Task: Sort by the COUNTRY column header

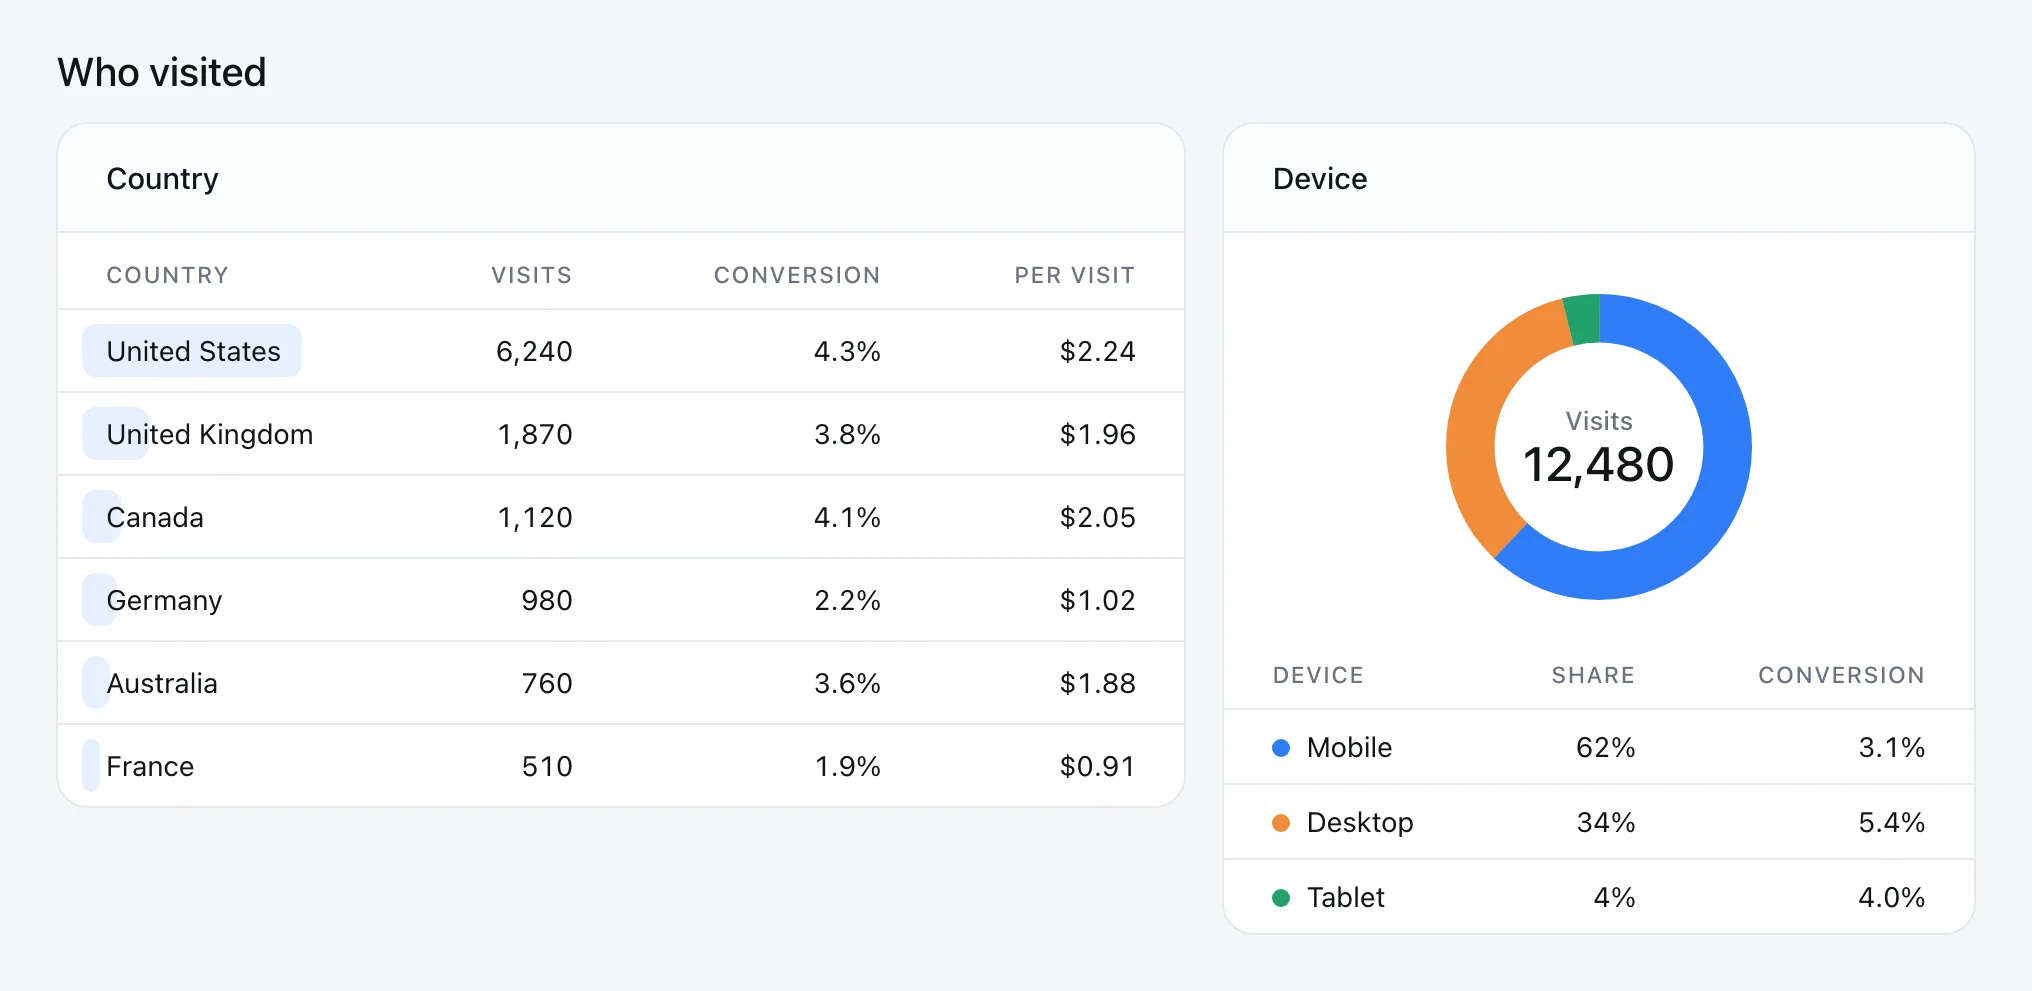Action: [x=168, y=275]
